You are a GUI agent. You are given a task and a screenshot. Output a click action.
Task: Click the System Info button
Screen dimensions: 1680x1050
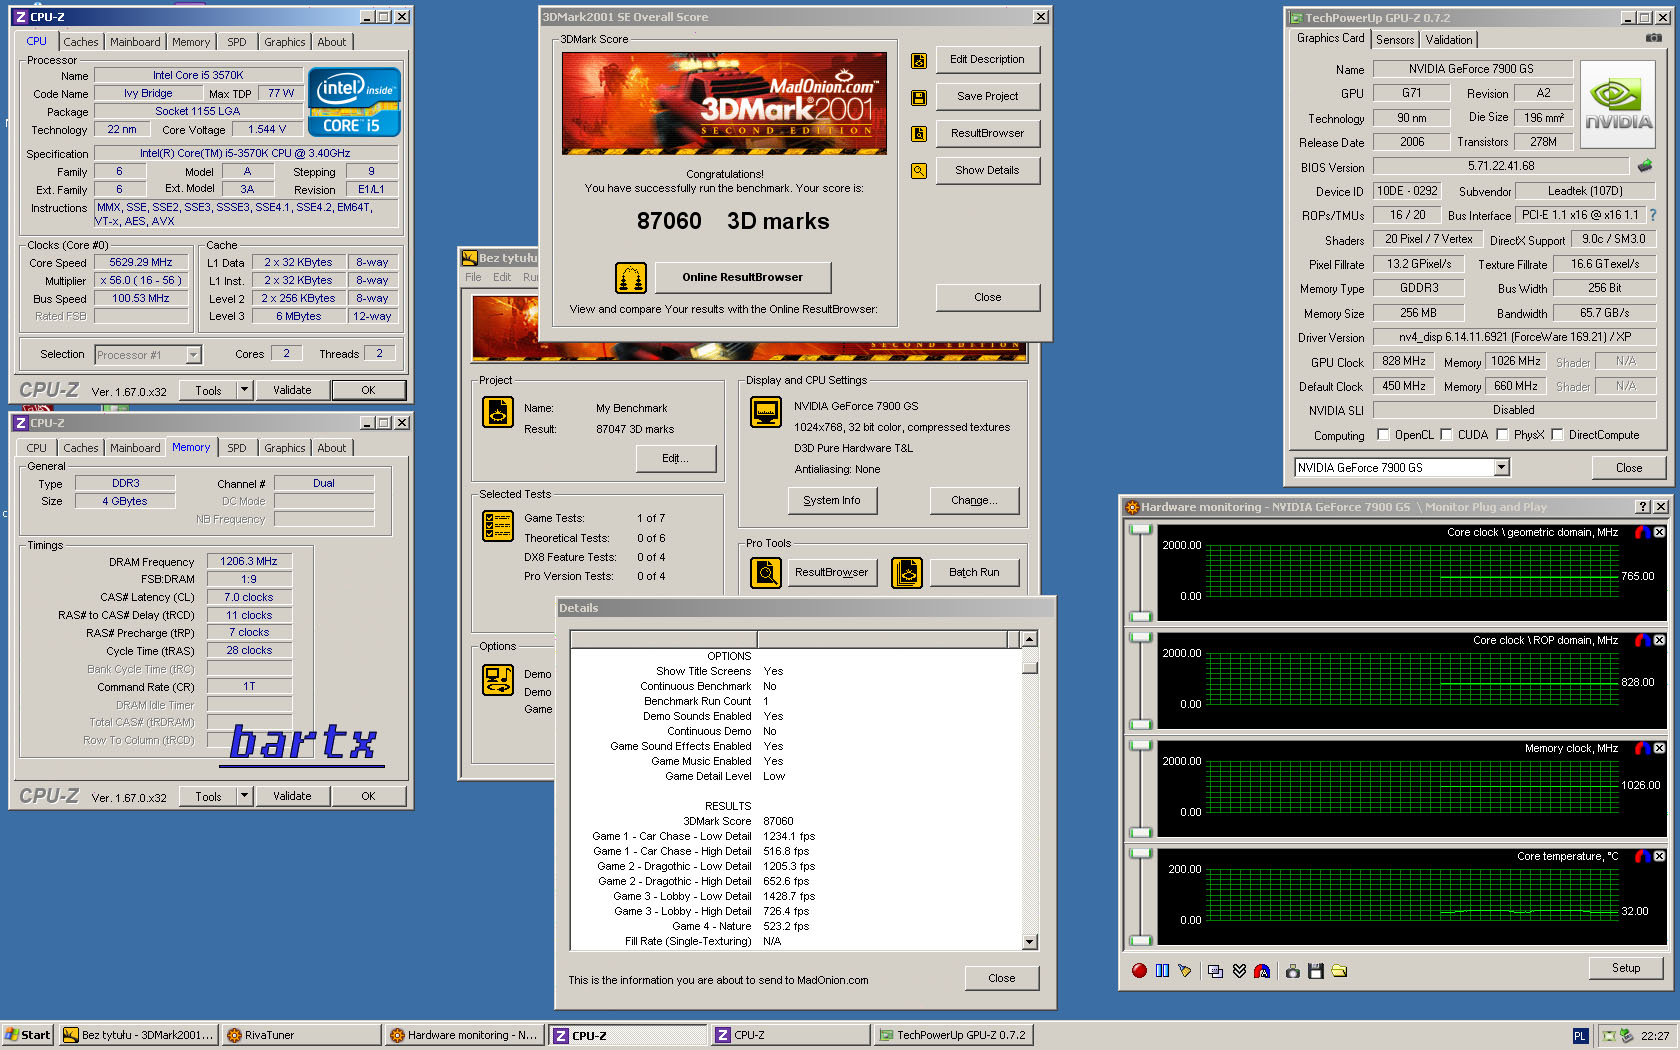tap(832, 501)
